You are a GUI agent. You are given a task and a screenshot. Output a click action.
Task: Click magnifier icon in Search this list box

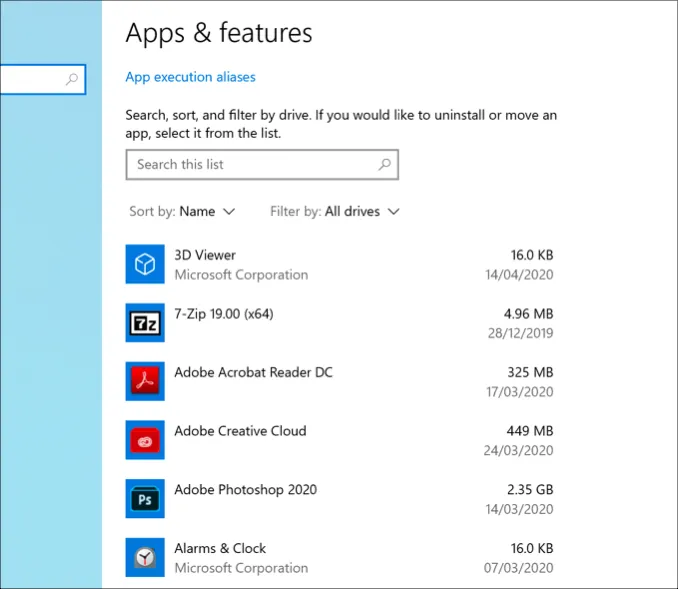click(x=385, y=164)
